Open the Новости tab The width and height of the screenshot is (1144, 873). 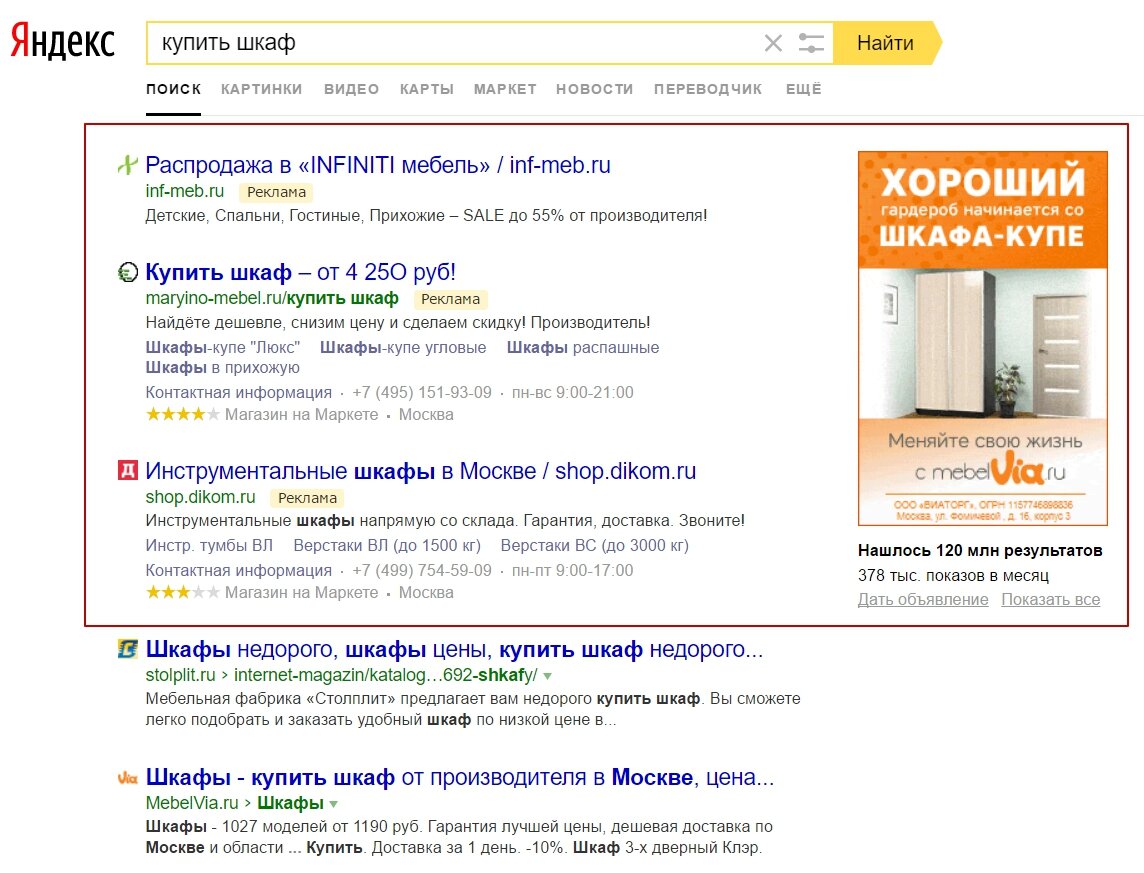coord(595,89)
